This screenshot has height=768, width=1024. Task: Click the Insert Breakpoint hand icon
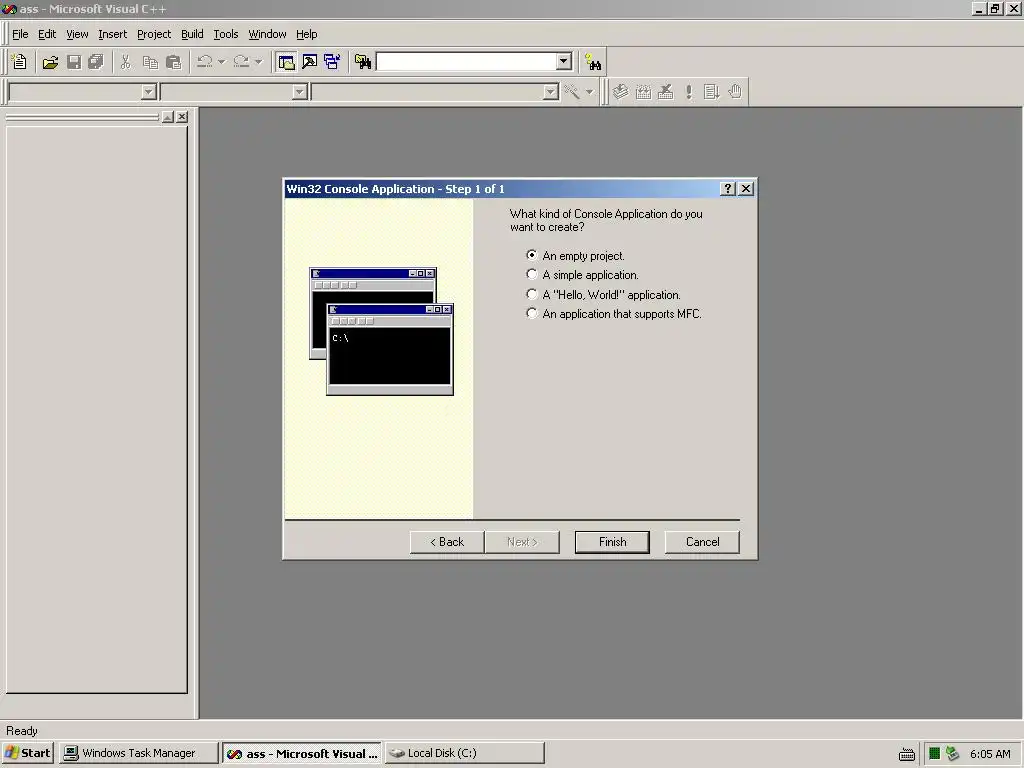tap(735, 92)
